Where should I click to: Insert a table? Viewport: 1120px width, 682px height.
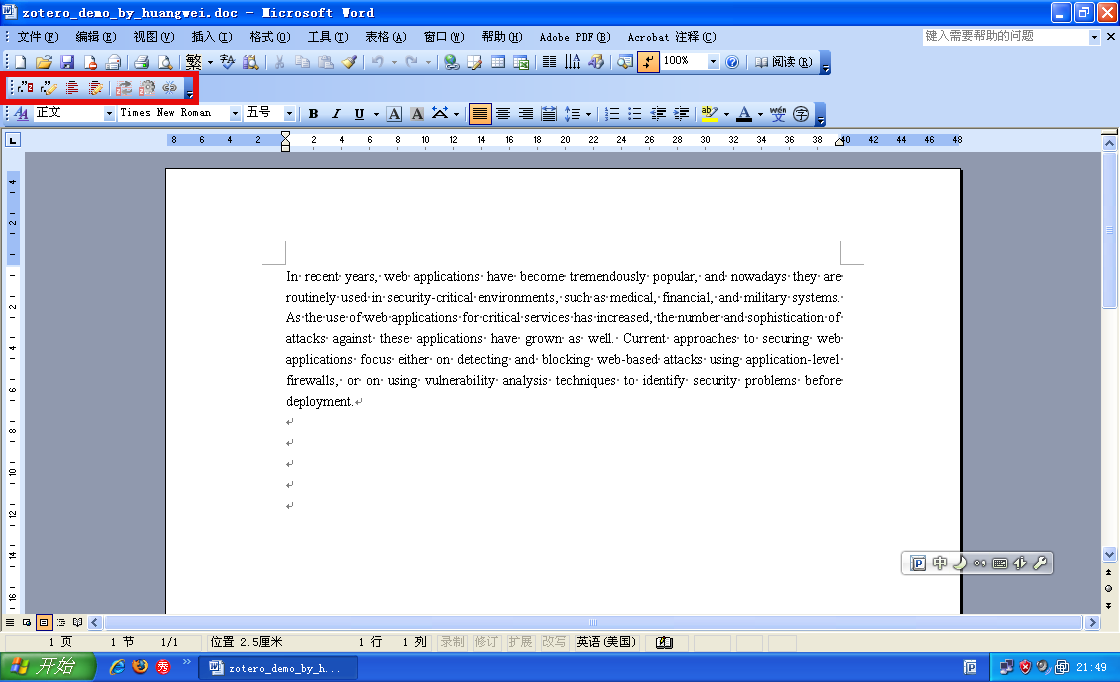498,62
